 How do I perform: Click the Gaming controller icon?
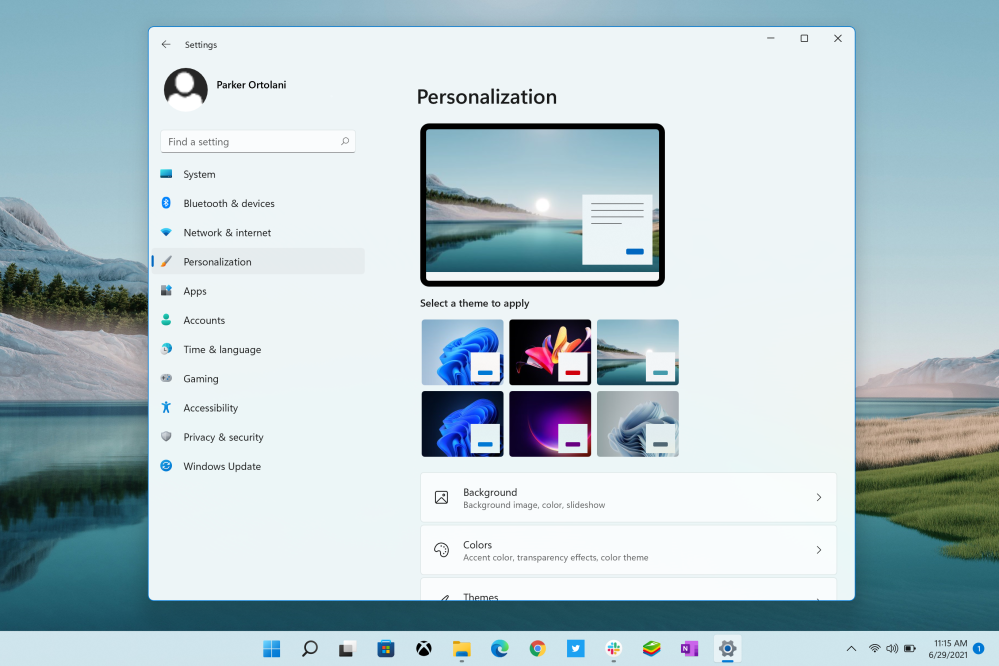pyautogui.click(x=166, y=379)
